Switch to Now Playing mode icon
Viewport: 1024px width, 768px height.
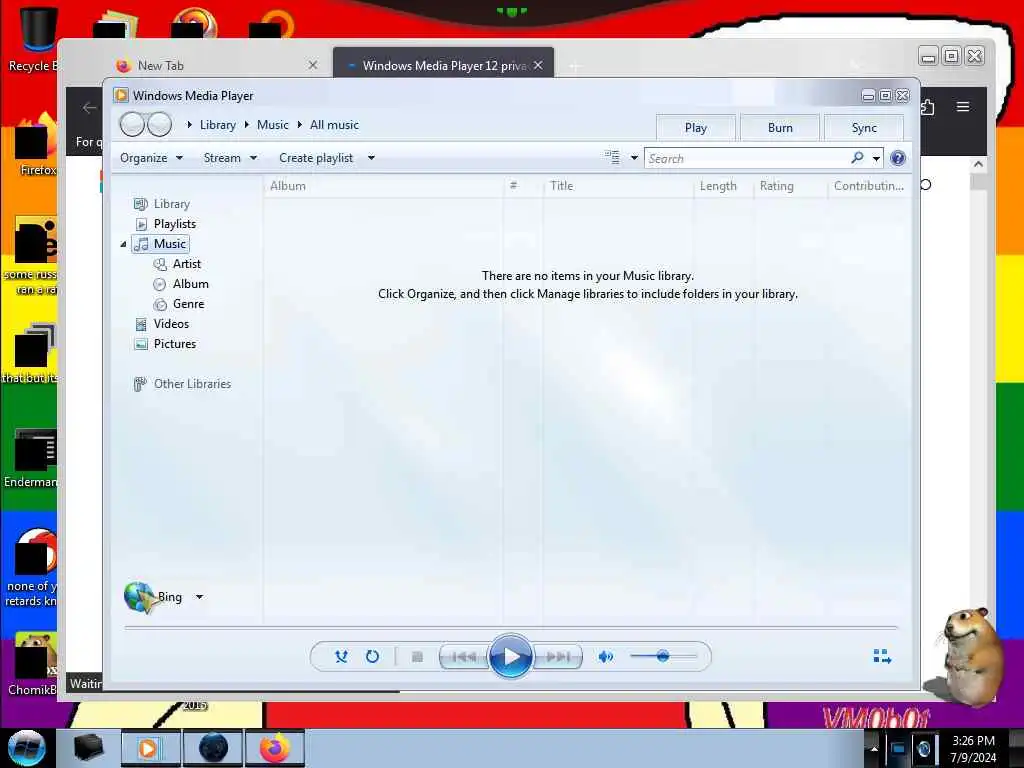point(882,656)
